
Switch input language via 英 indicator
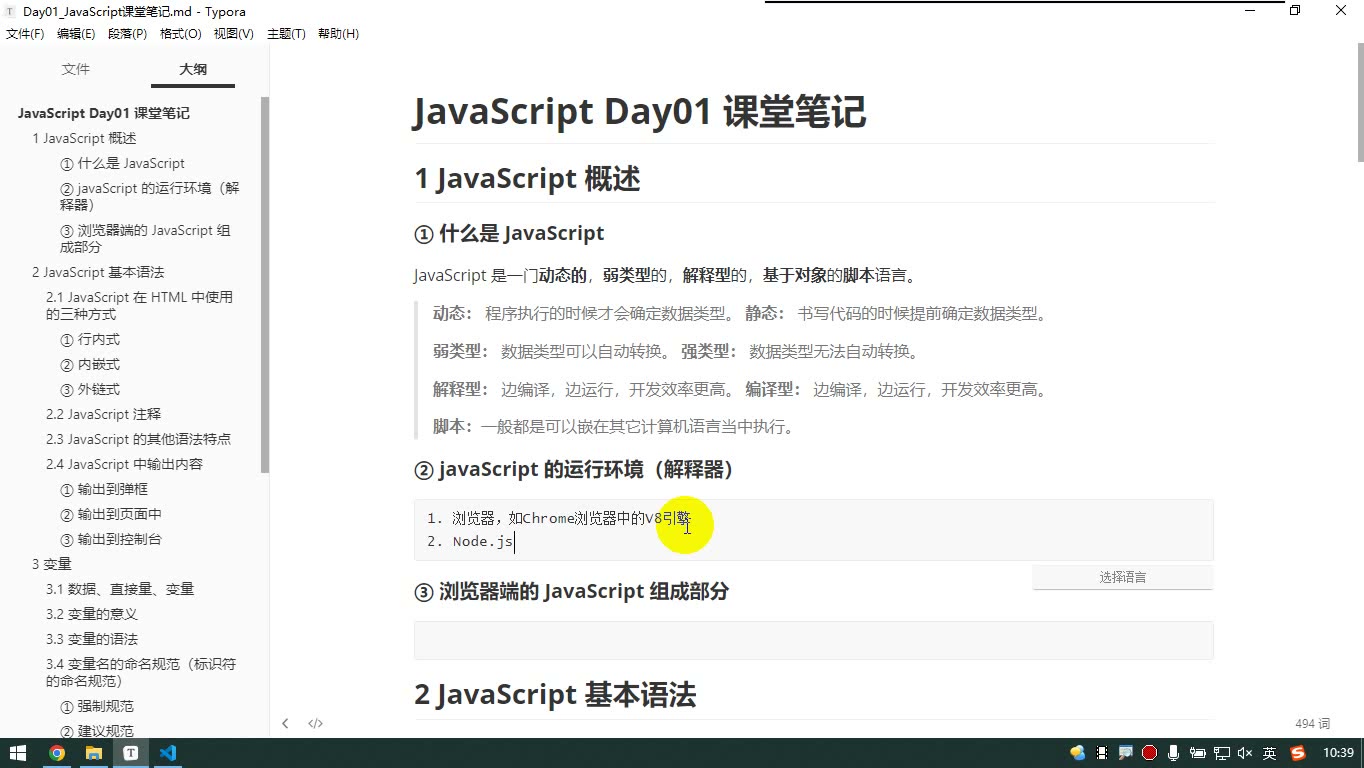(1269, 753)
